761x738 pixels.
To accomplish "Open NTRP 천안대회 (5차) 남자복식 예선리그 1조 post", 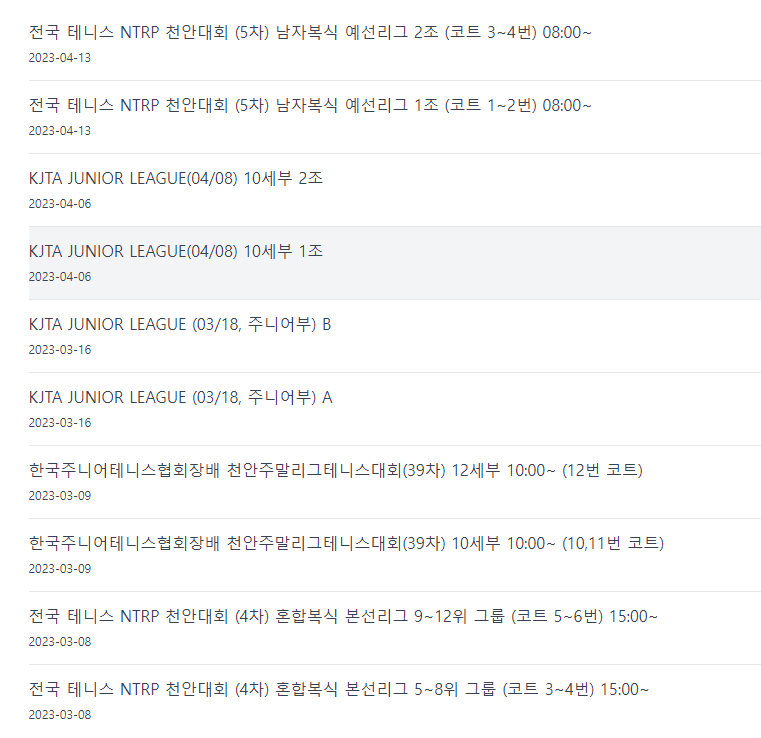I will [x=310, y=105].
